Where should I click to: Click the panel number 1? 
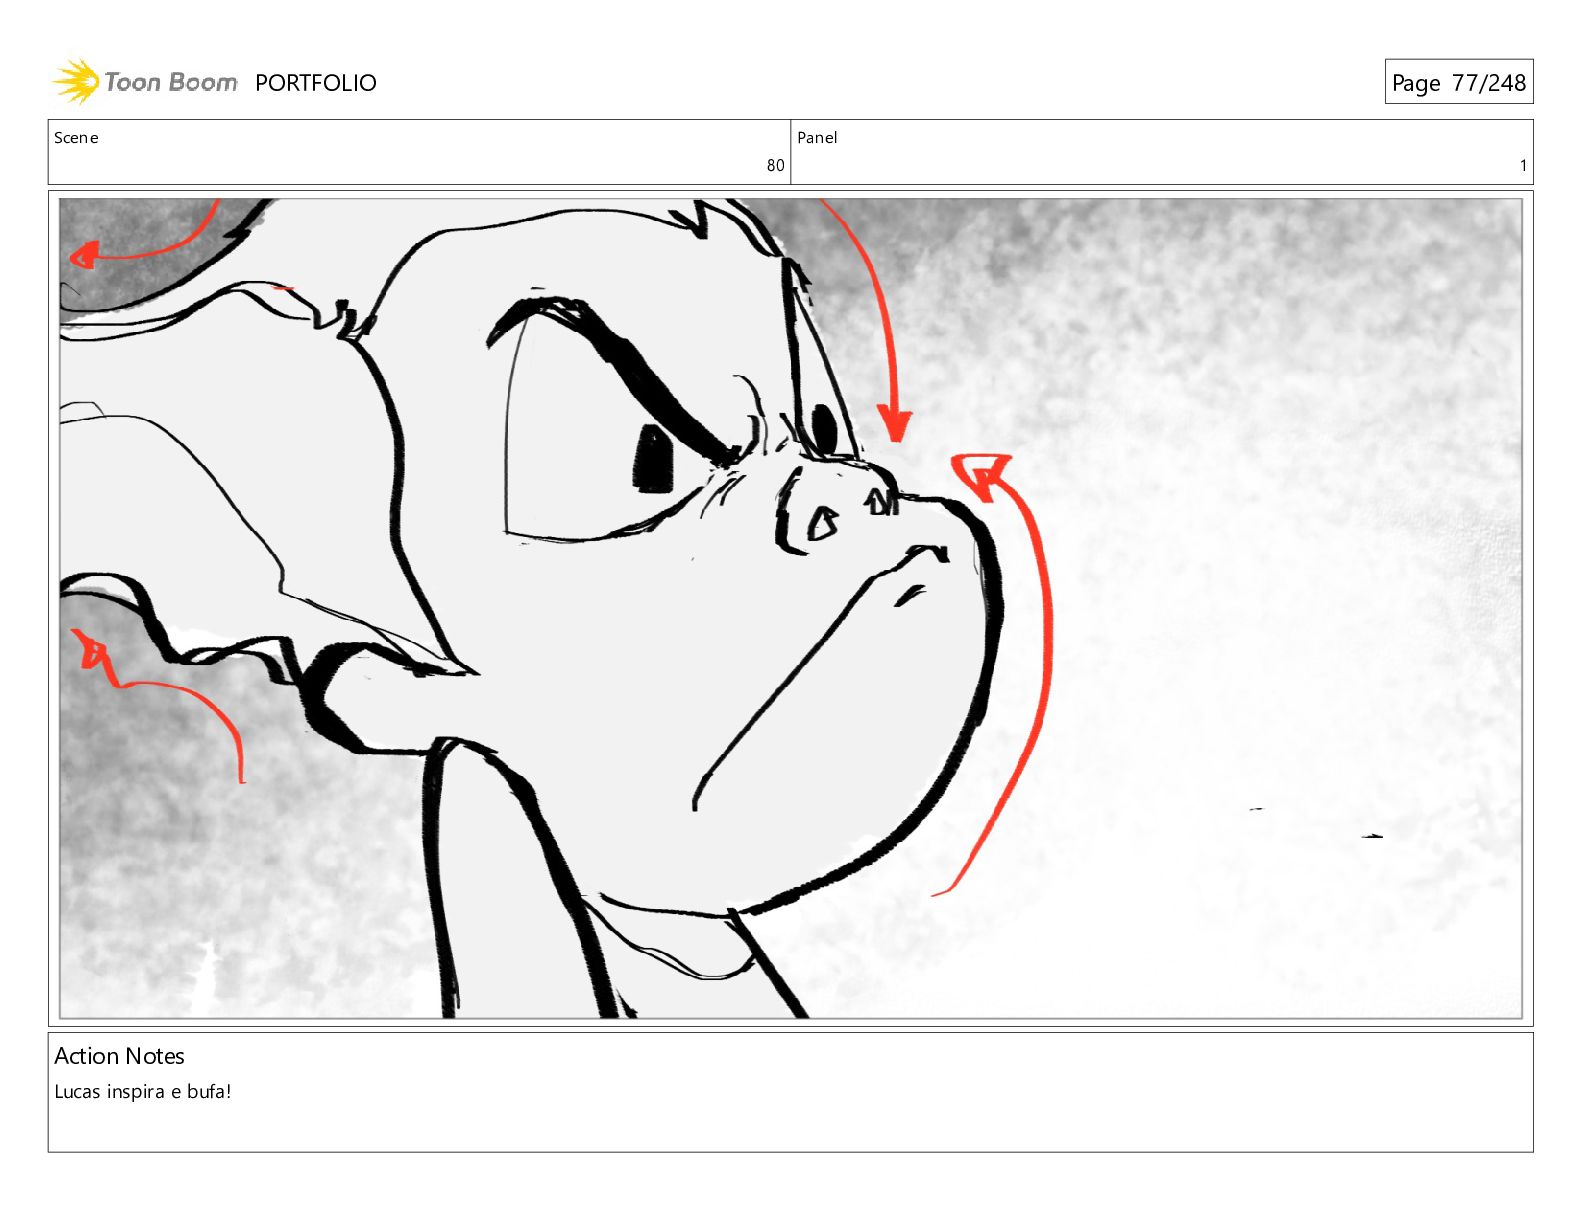coord(1523,166)
